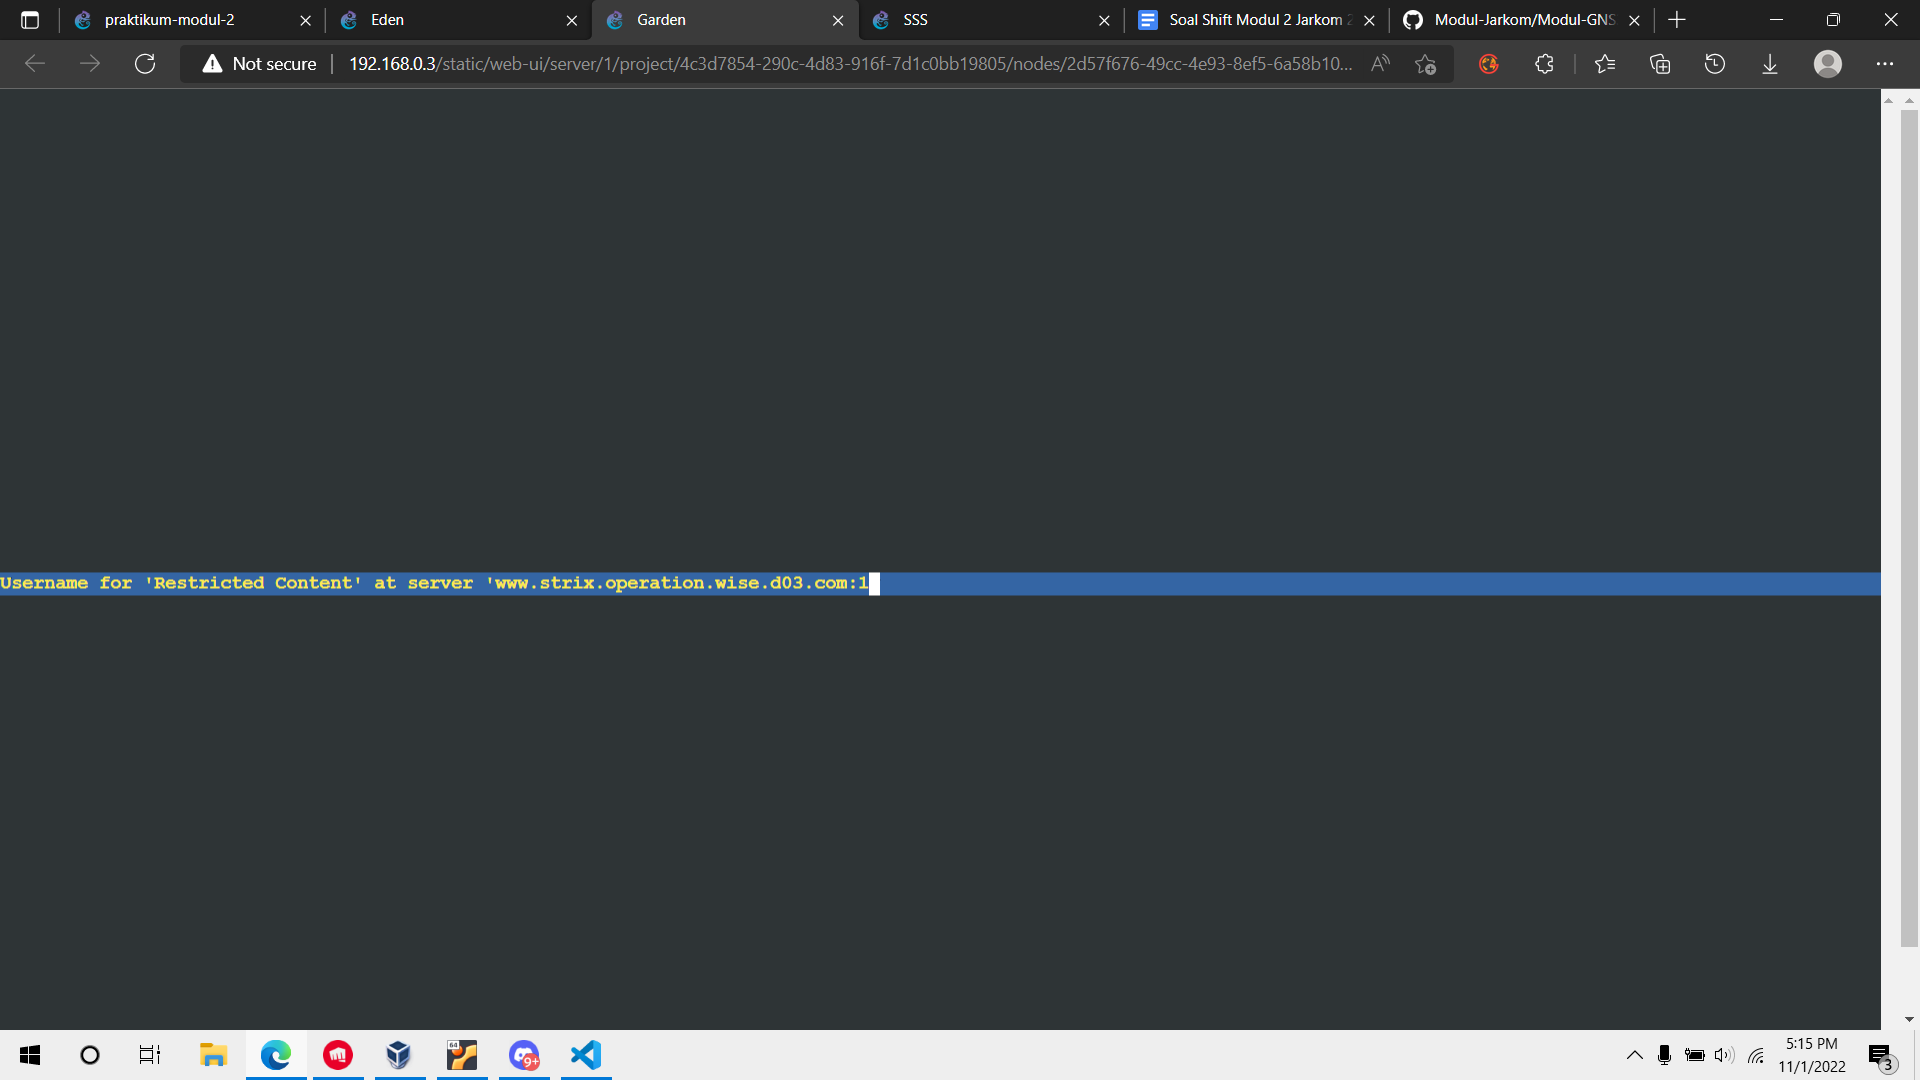Click the Read aloud icon in address bar

tap(1380, 64)
